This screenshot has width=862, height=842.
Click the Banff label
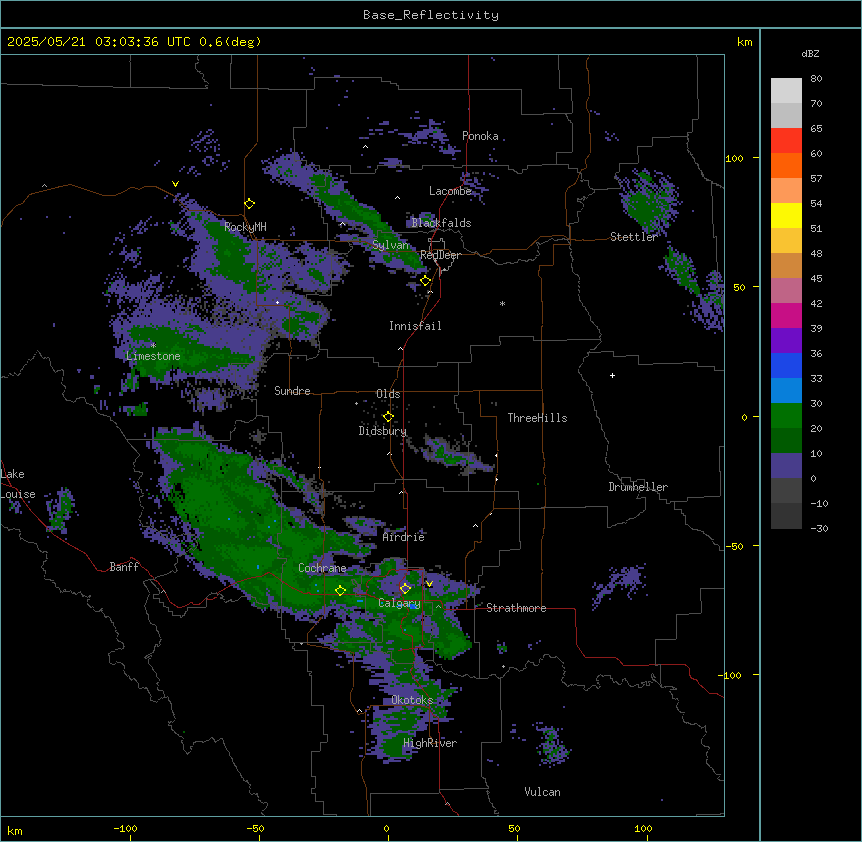(124, 567)
